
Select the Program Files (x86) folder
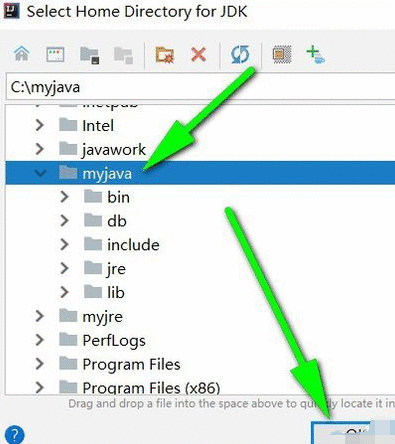(x=200, y=386)
